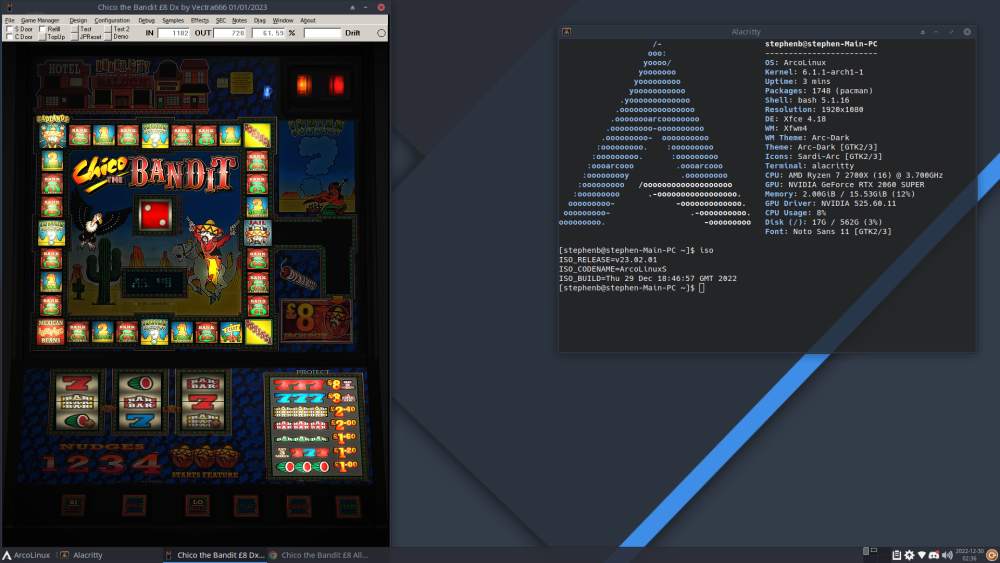Open the Samples menu
Screen dimensions: 1000x563
tap(173, 20)
